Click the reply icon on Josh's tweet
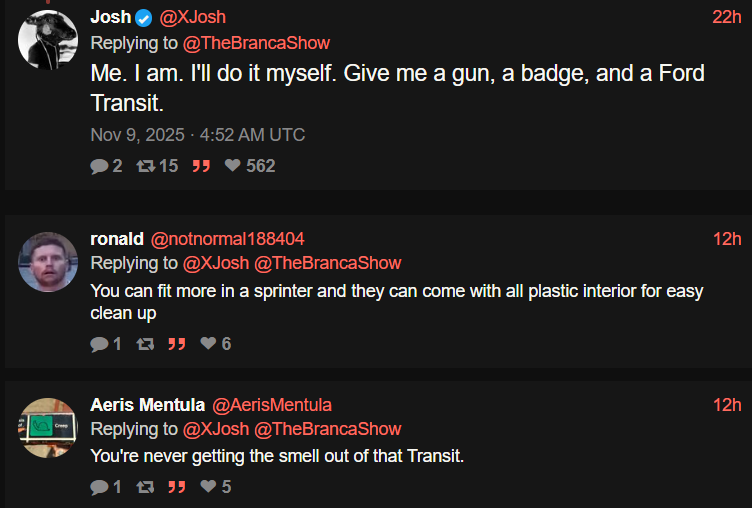 pyautogui.click(x=99, y=166)
